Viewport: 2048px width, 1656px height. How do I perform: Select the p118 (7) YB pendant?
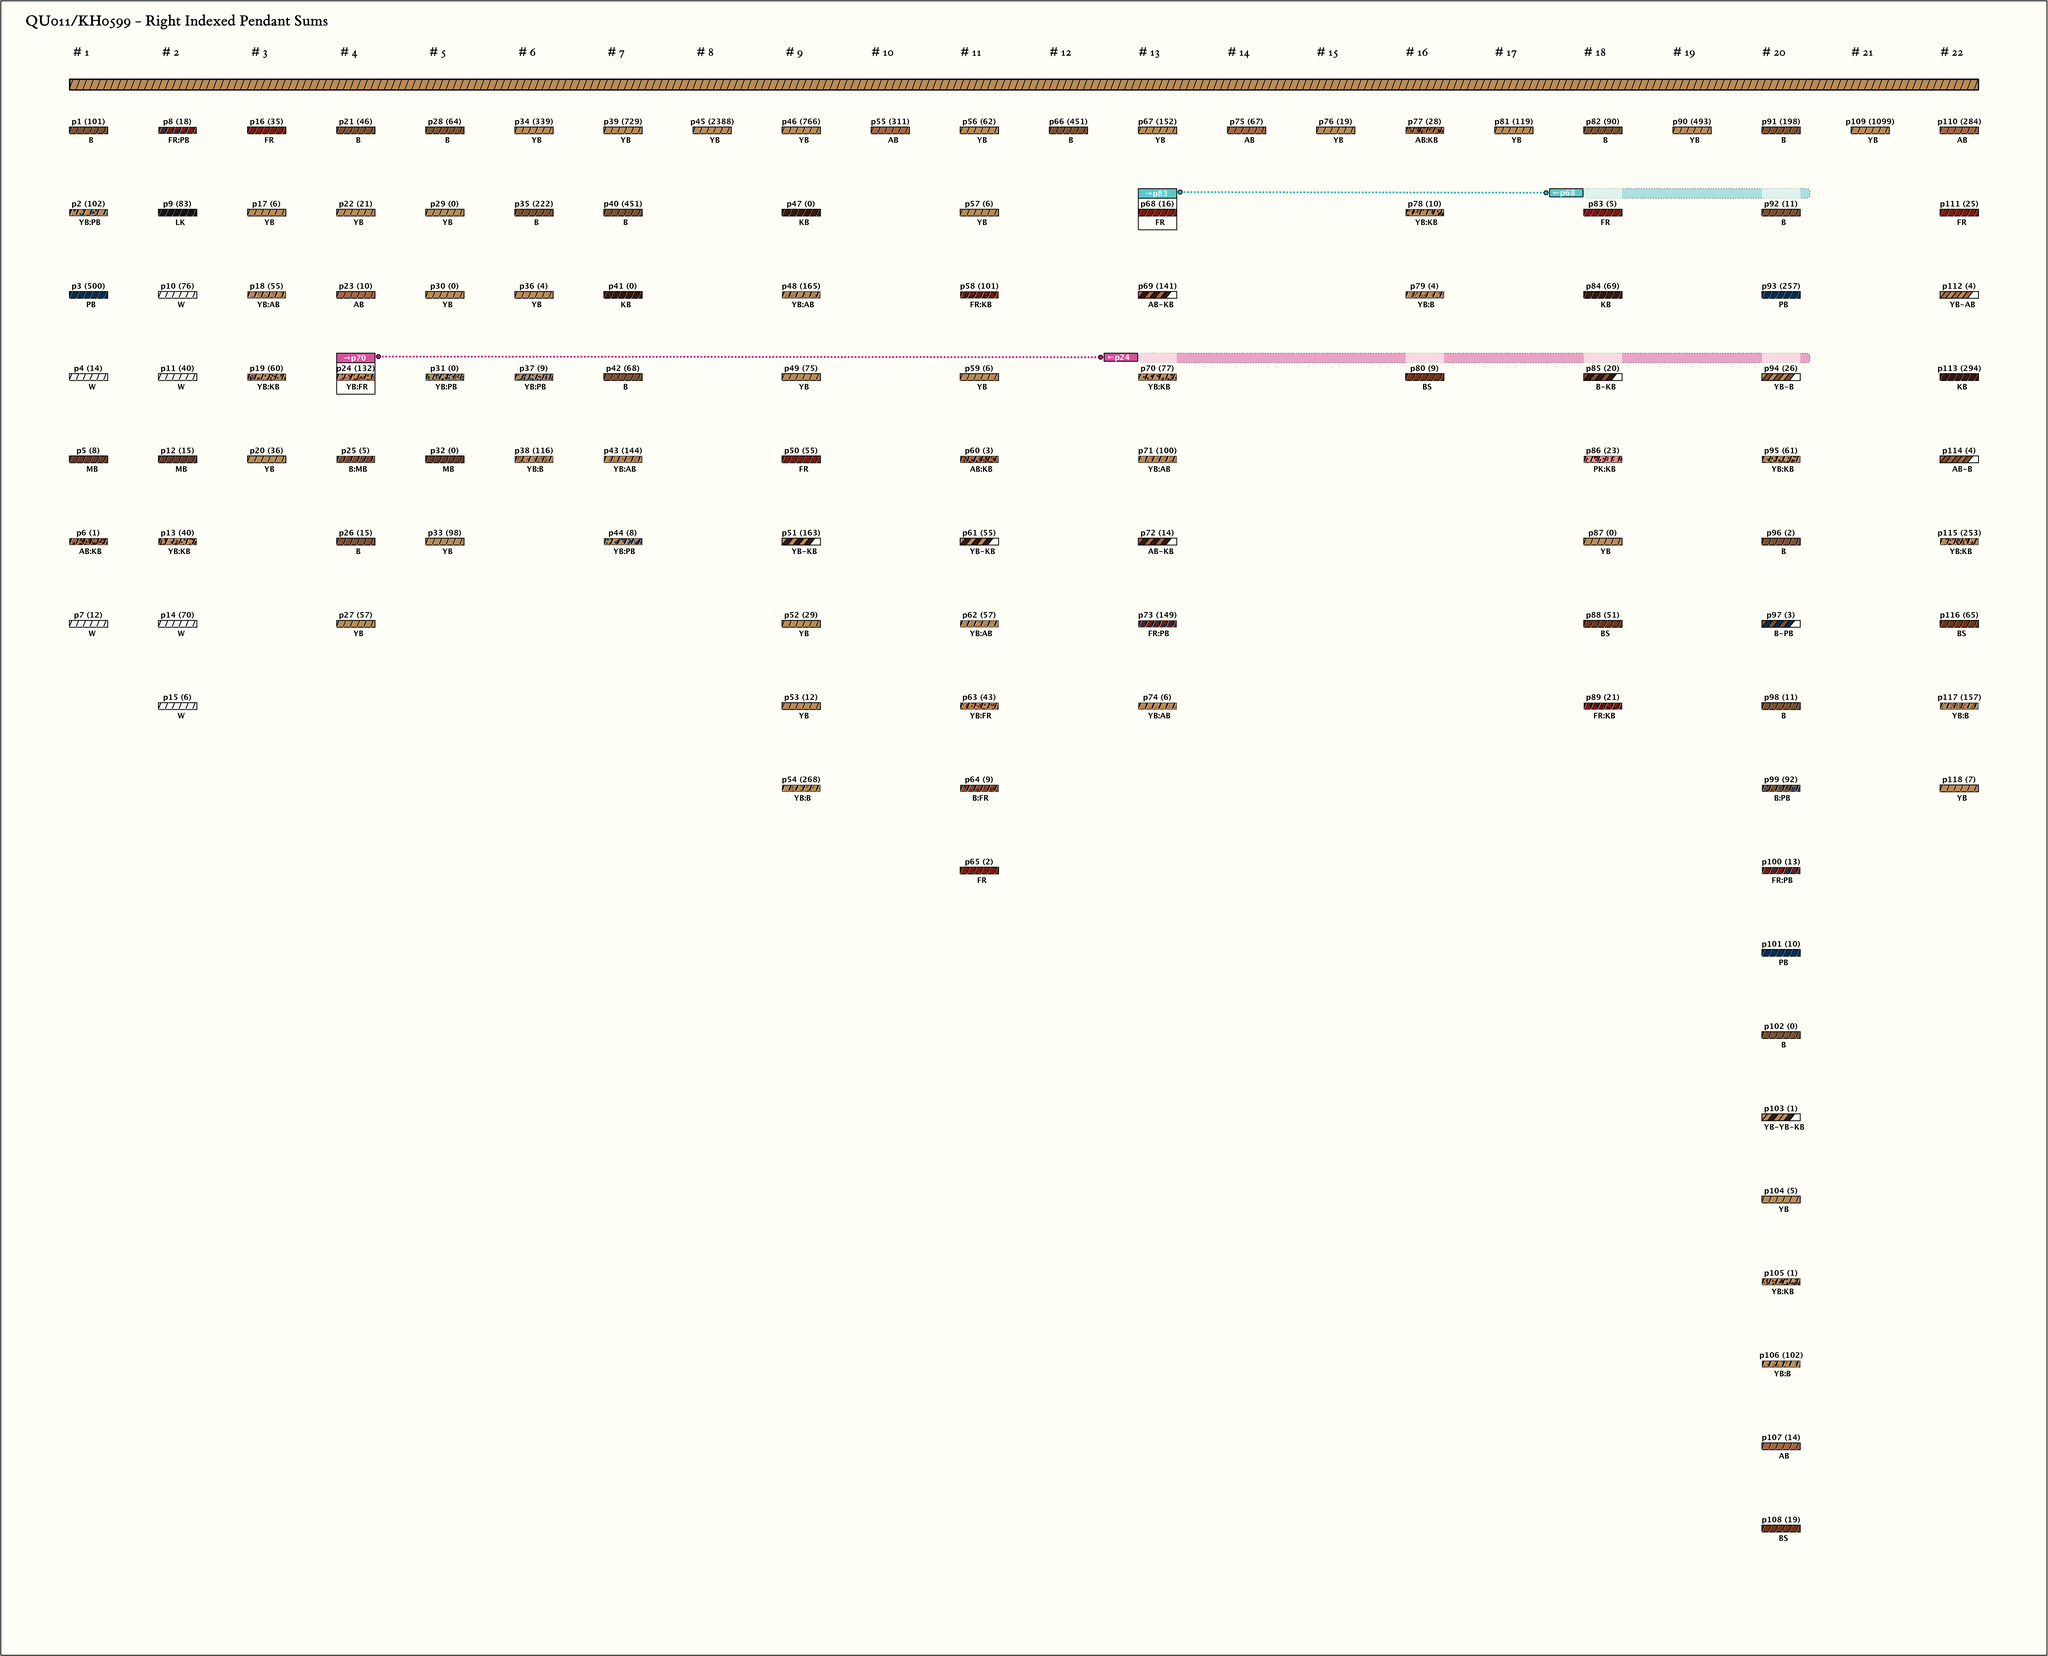[x=1959, y=788]
